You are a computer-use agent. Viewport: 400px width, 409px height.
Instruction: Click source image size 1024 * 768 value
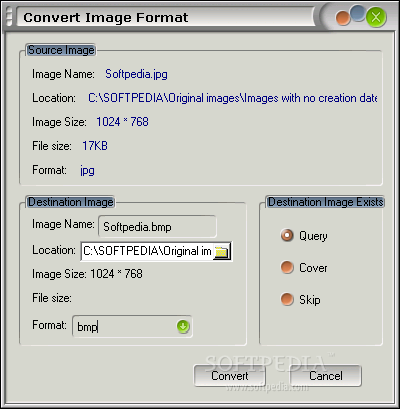(x=122, y=122)
